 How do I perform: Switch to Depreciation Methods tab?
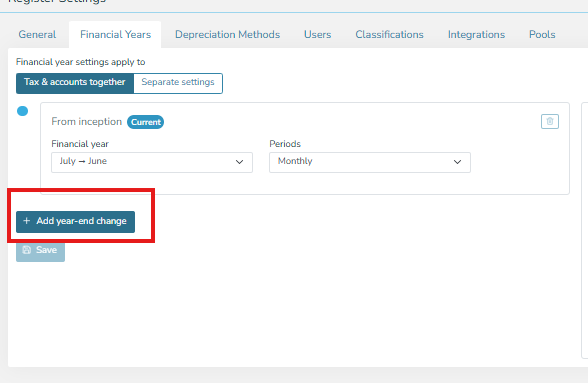point(227,35)
